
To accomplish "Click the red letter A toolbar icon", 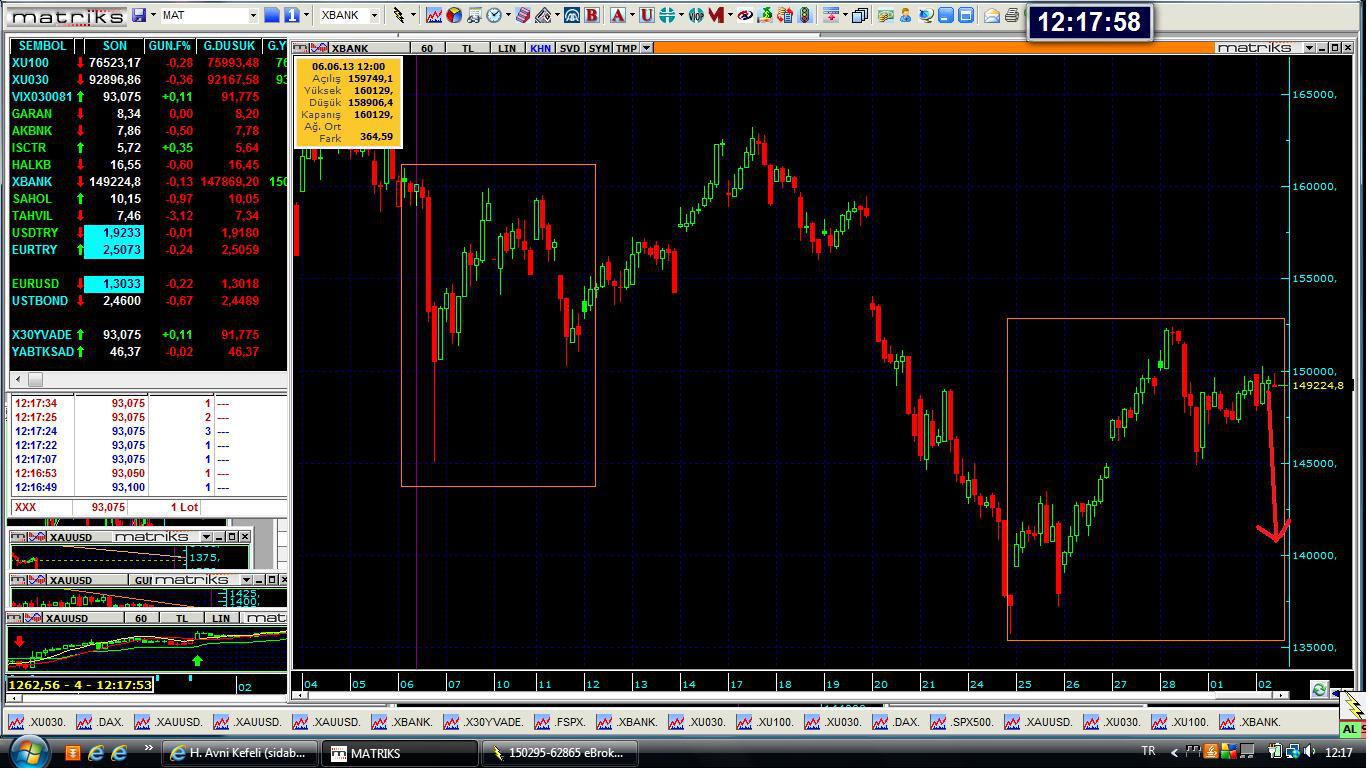I will (x=617, y=15).
